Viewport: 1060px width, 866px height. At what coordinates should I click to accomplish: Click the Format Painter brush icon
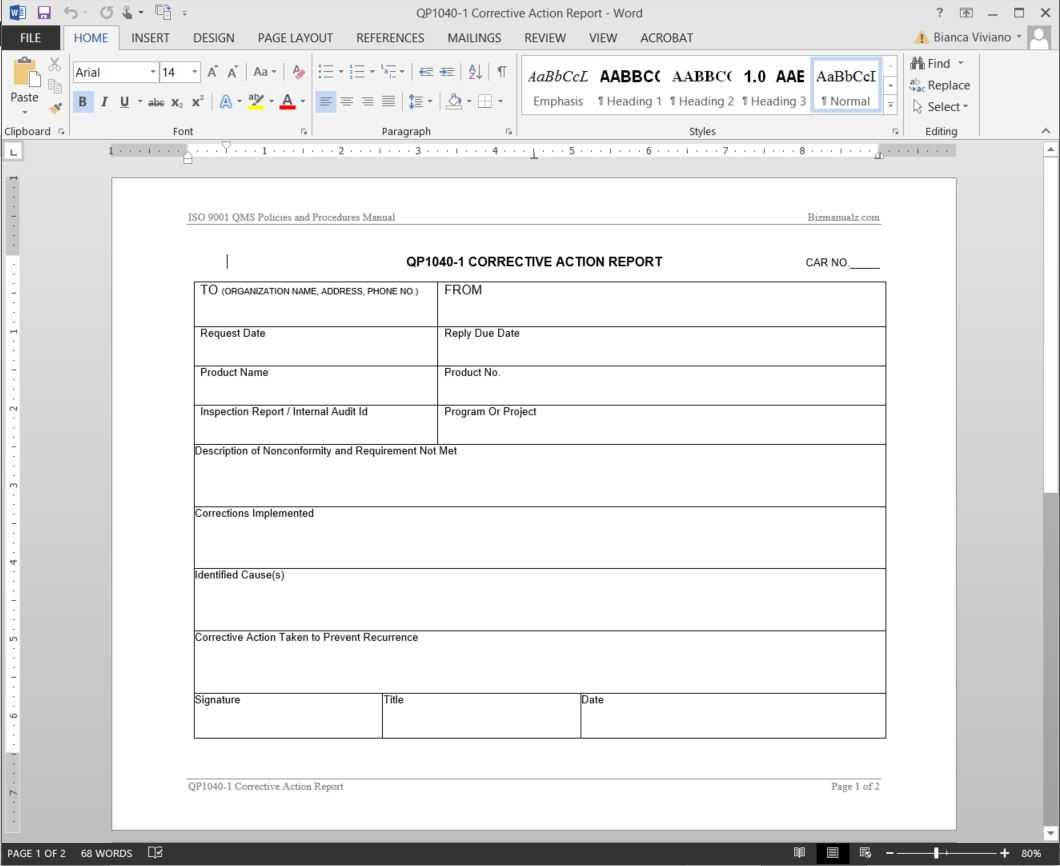click(x=55, y=107)
